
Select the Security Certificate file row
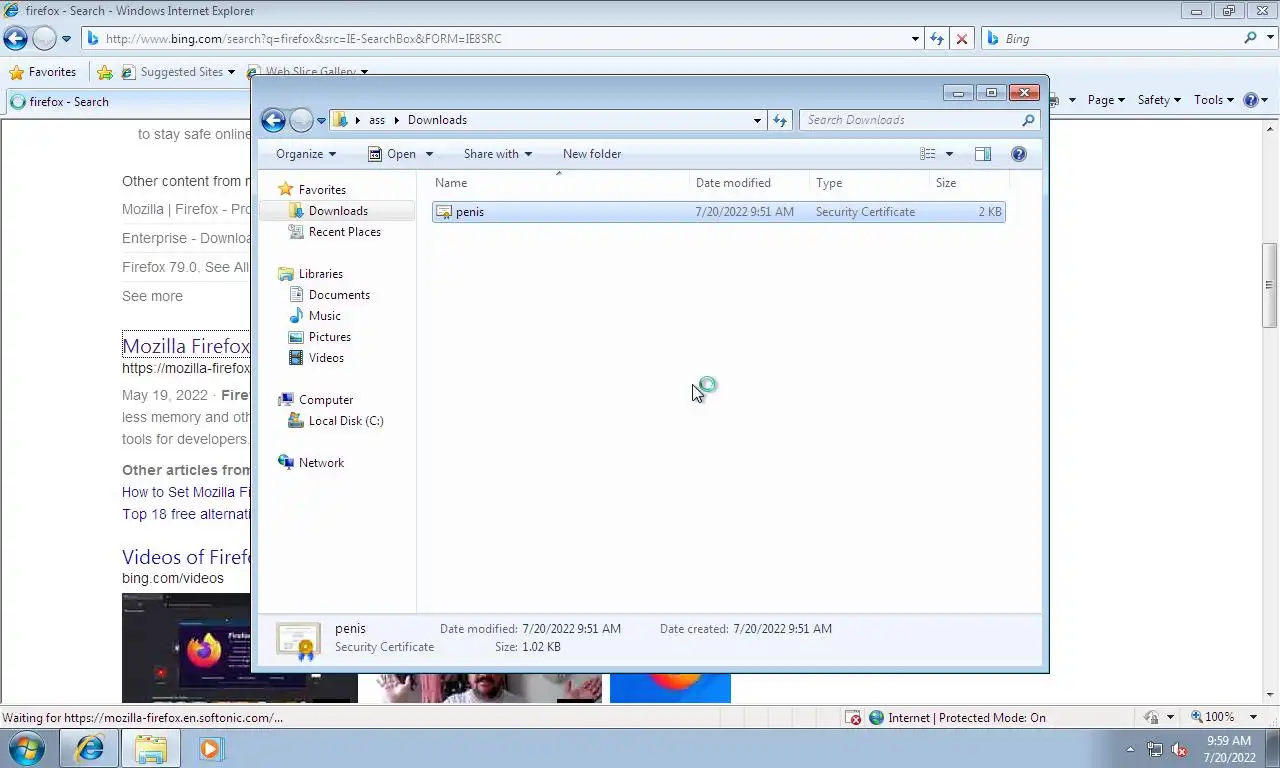(x=718, y=212)
